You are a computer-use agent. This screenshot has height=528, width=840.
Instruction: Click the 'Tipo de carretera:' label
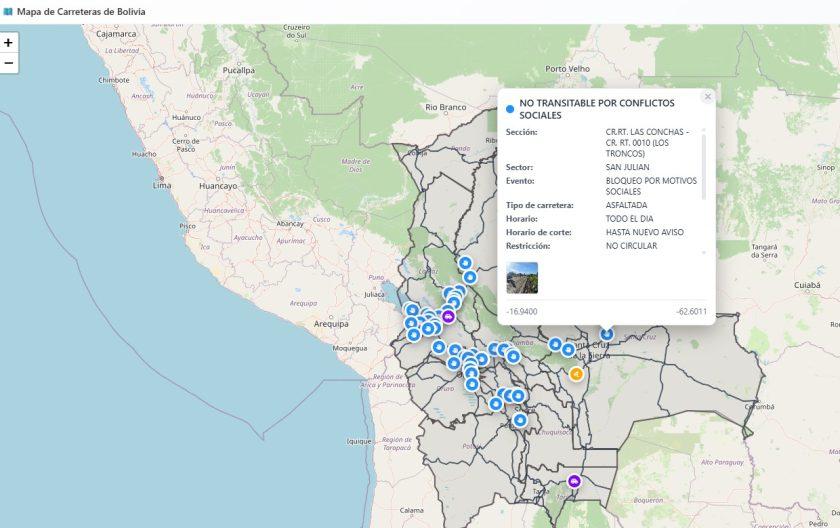click(x=539, y=205)
